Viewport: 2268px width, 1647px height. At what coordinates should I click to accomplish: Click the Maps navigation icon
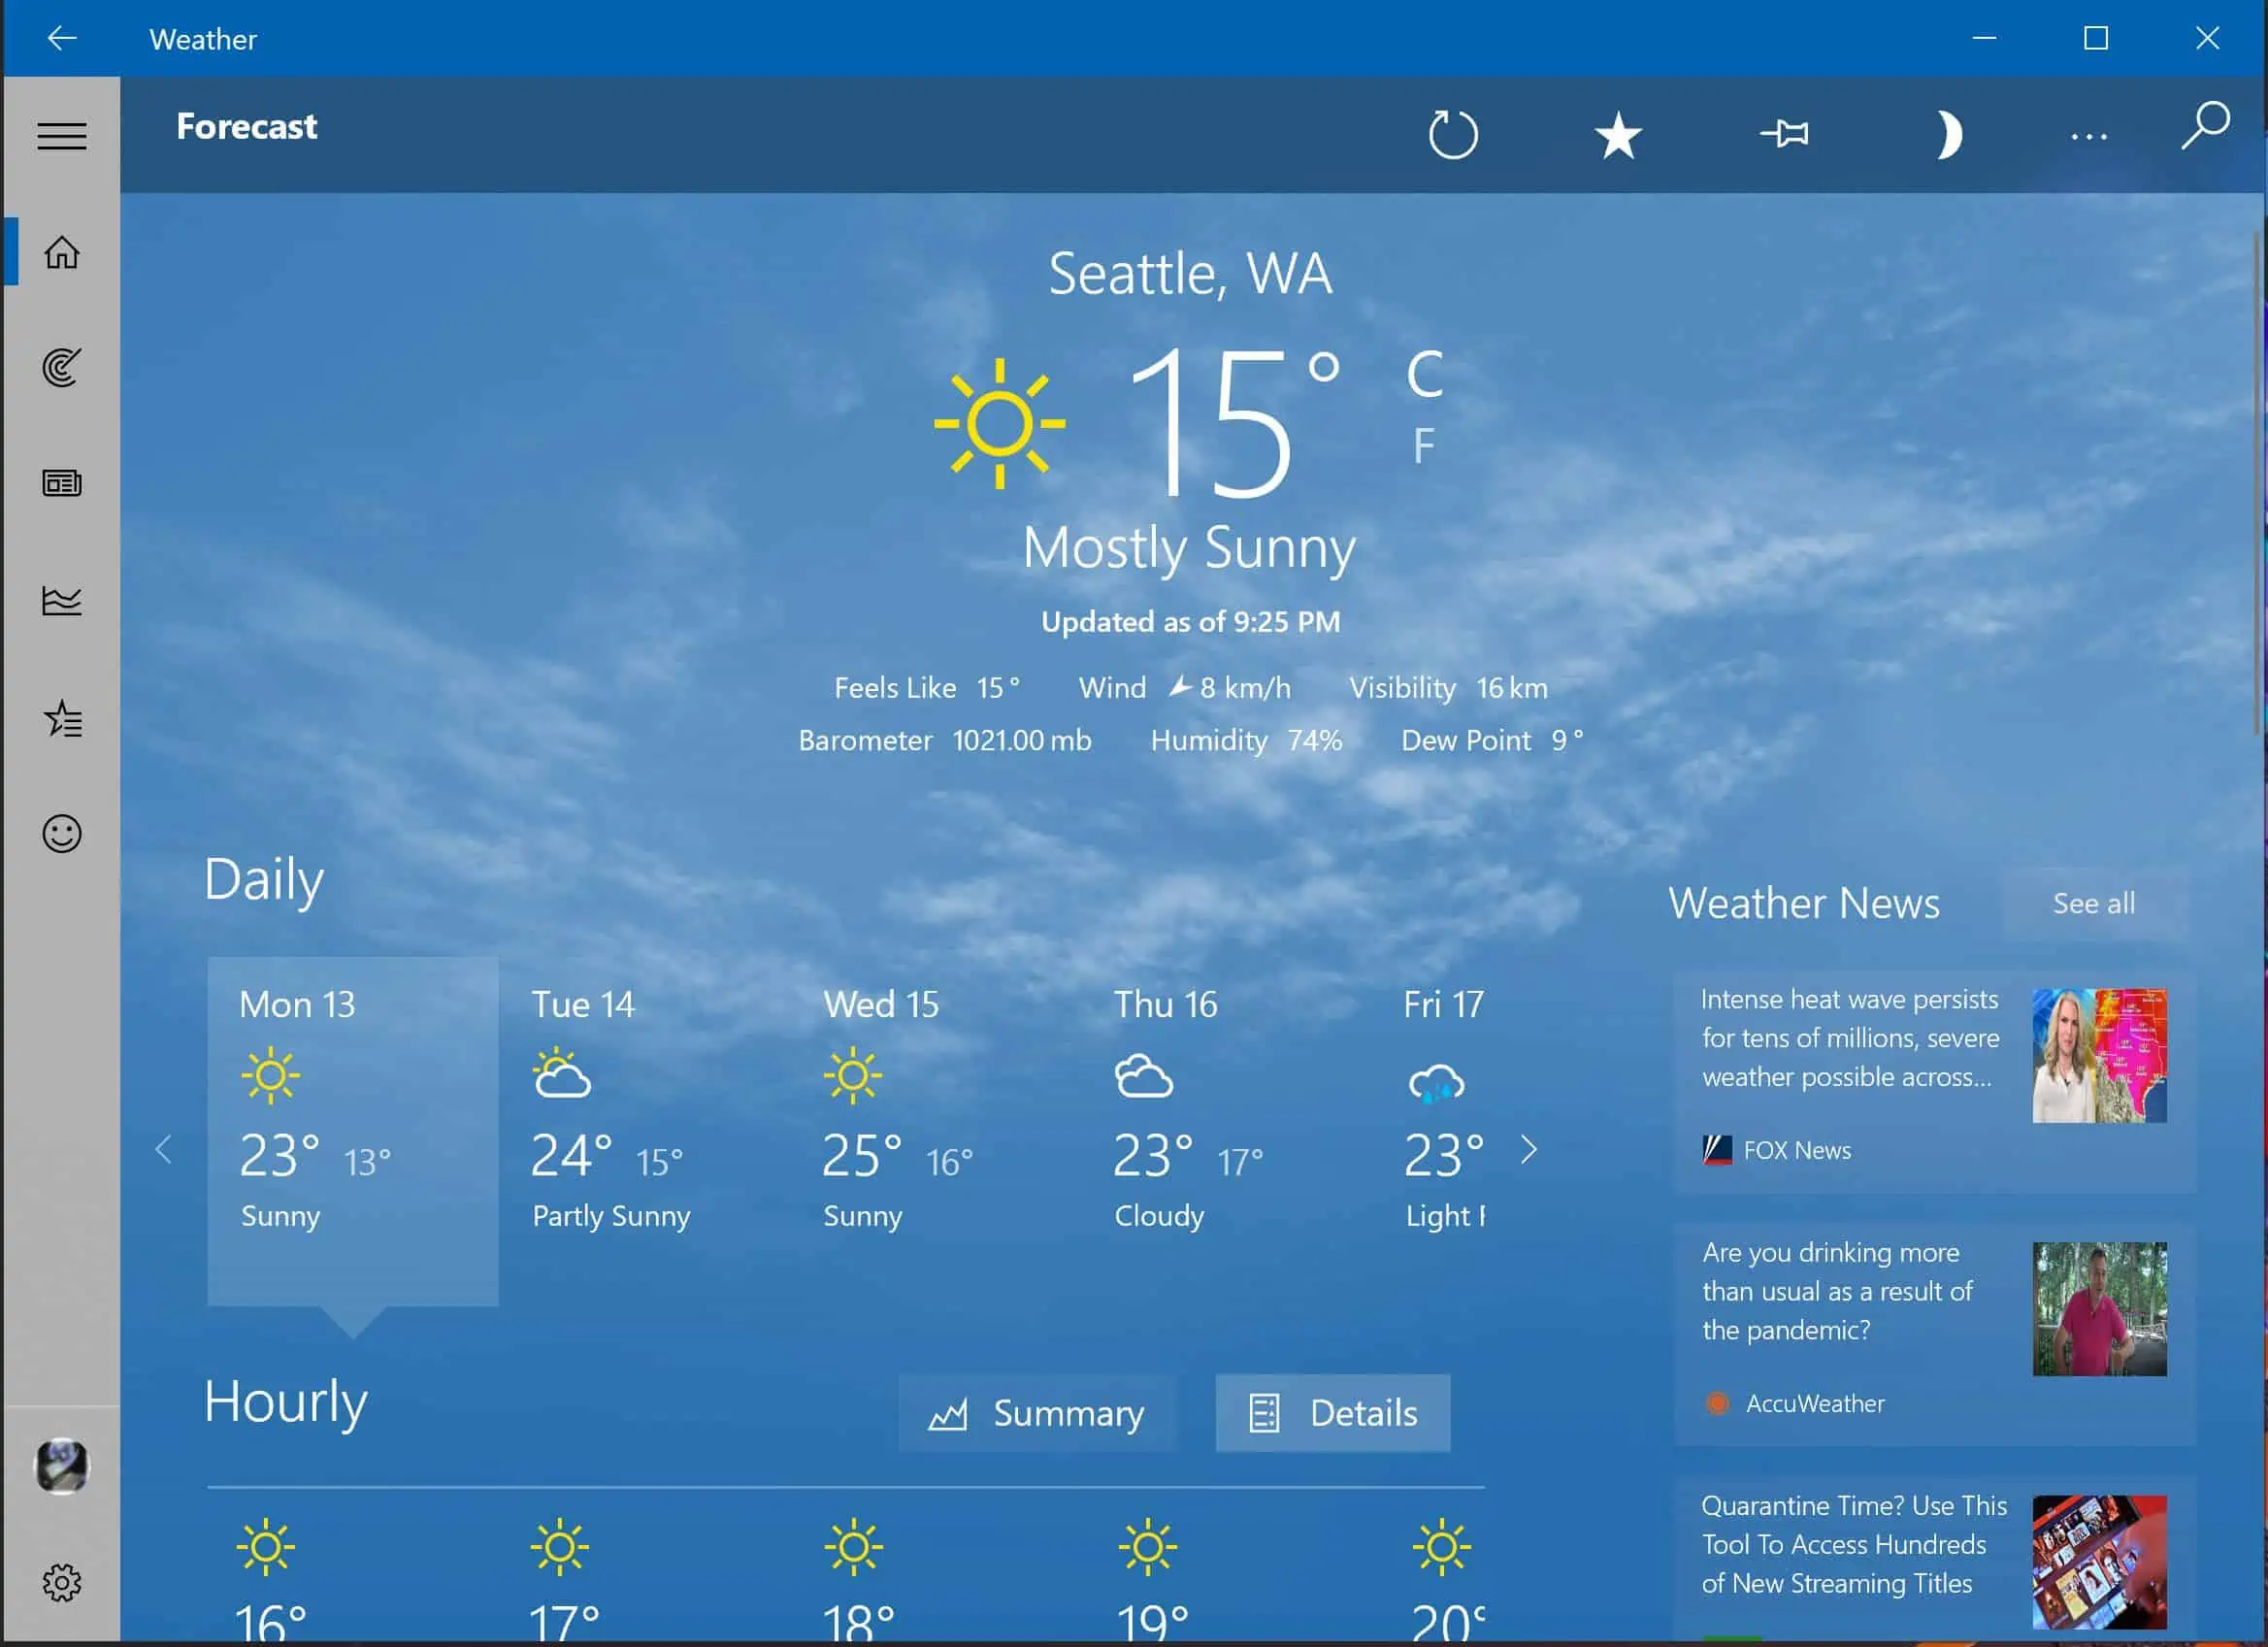(x=60, y=368)
